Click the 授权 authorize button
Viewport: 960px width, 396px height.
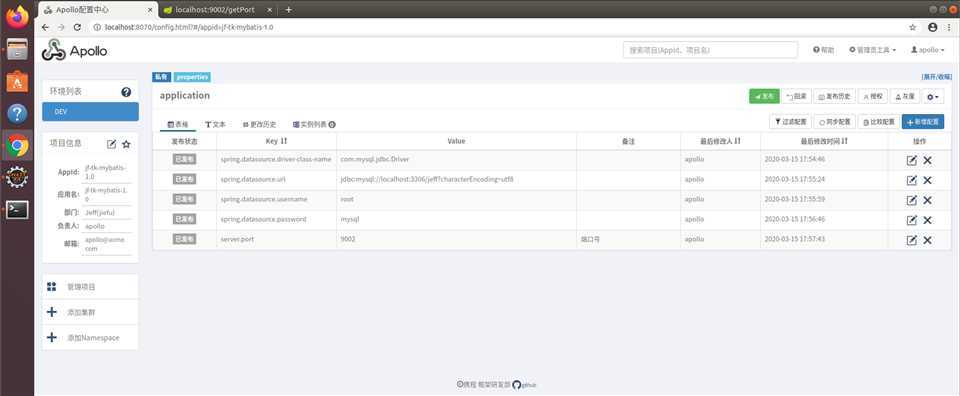pos(873,96)
